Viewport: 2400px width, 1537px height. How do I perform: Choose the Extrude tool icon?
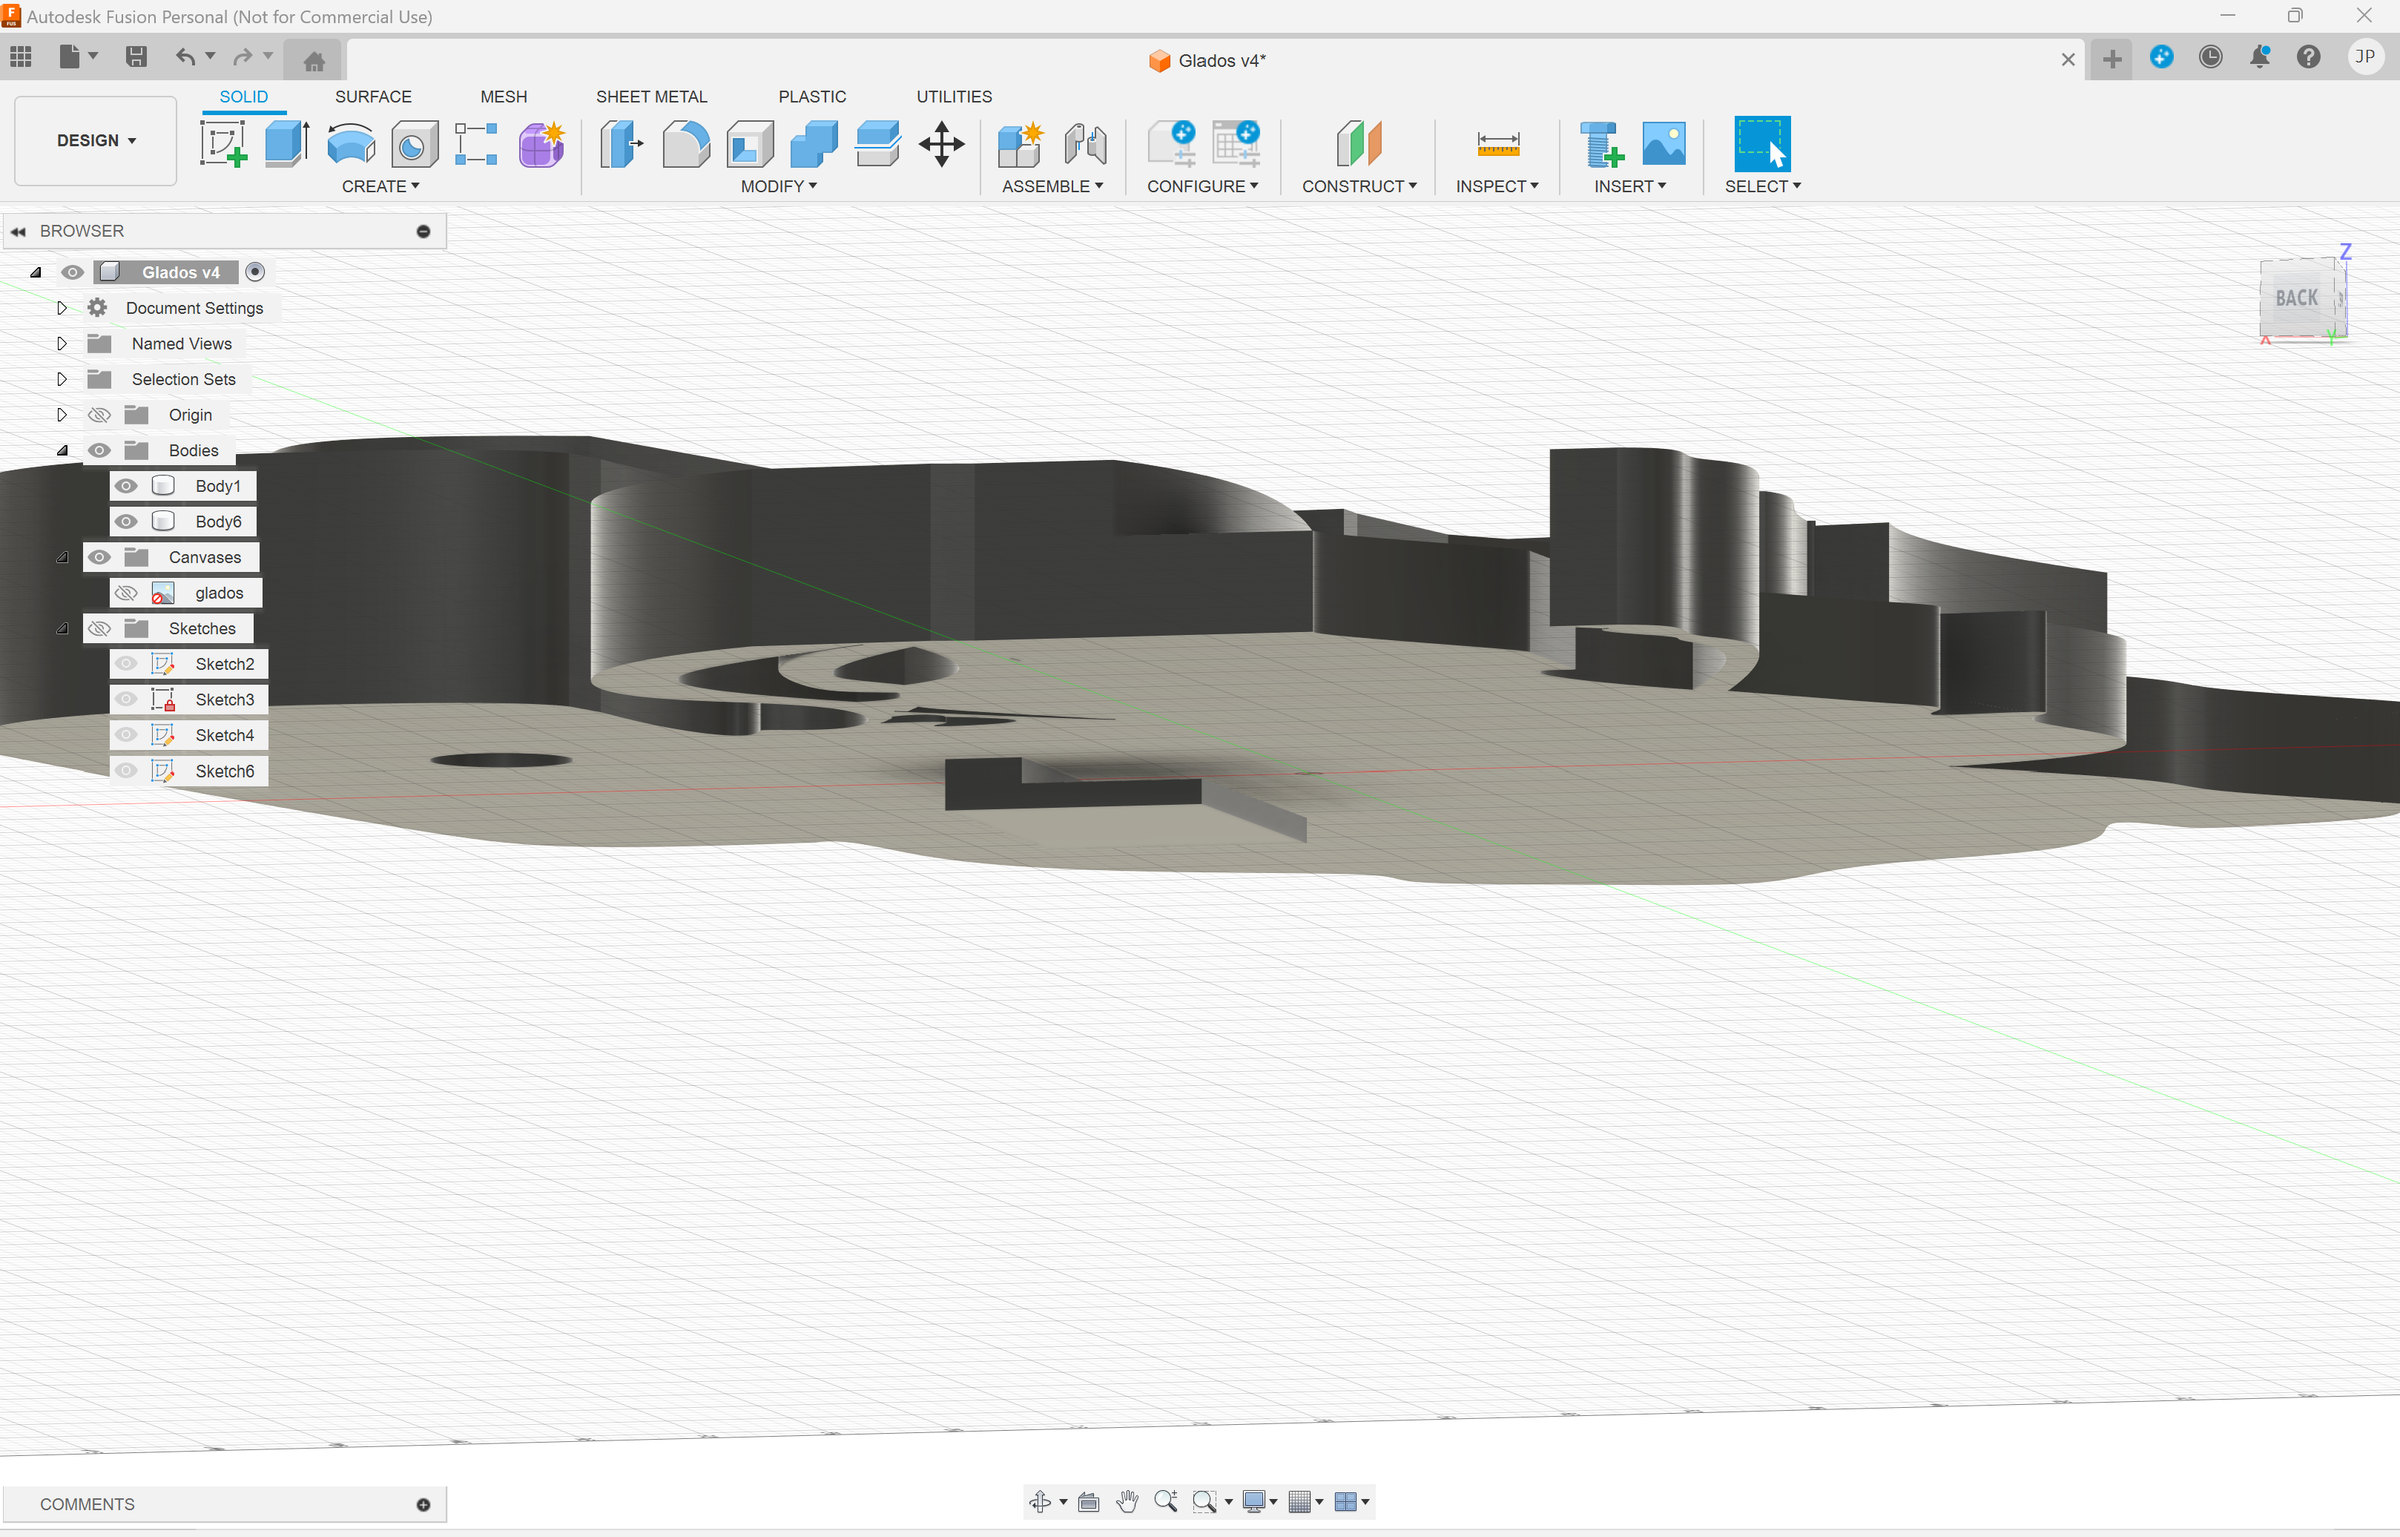click(287, 144)
